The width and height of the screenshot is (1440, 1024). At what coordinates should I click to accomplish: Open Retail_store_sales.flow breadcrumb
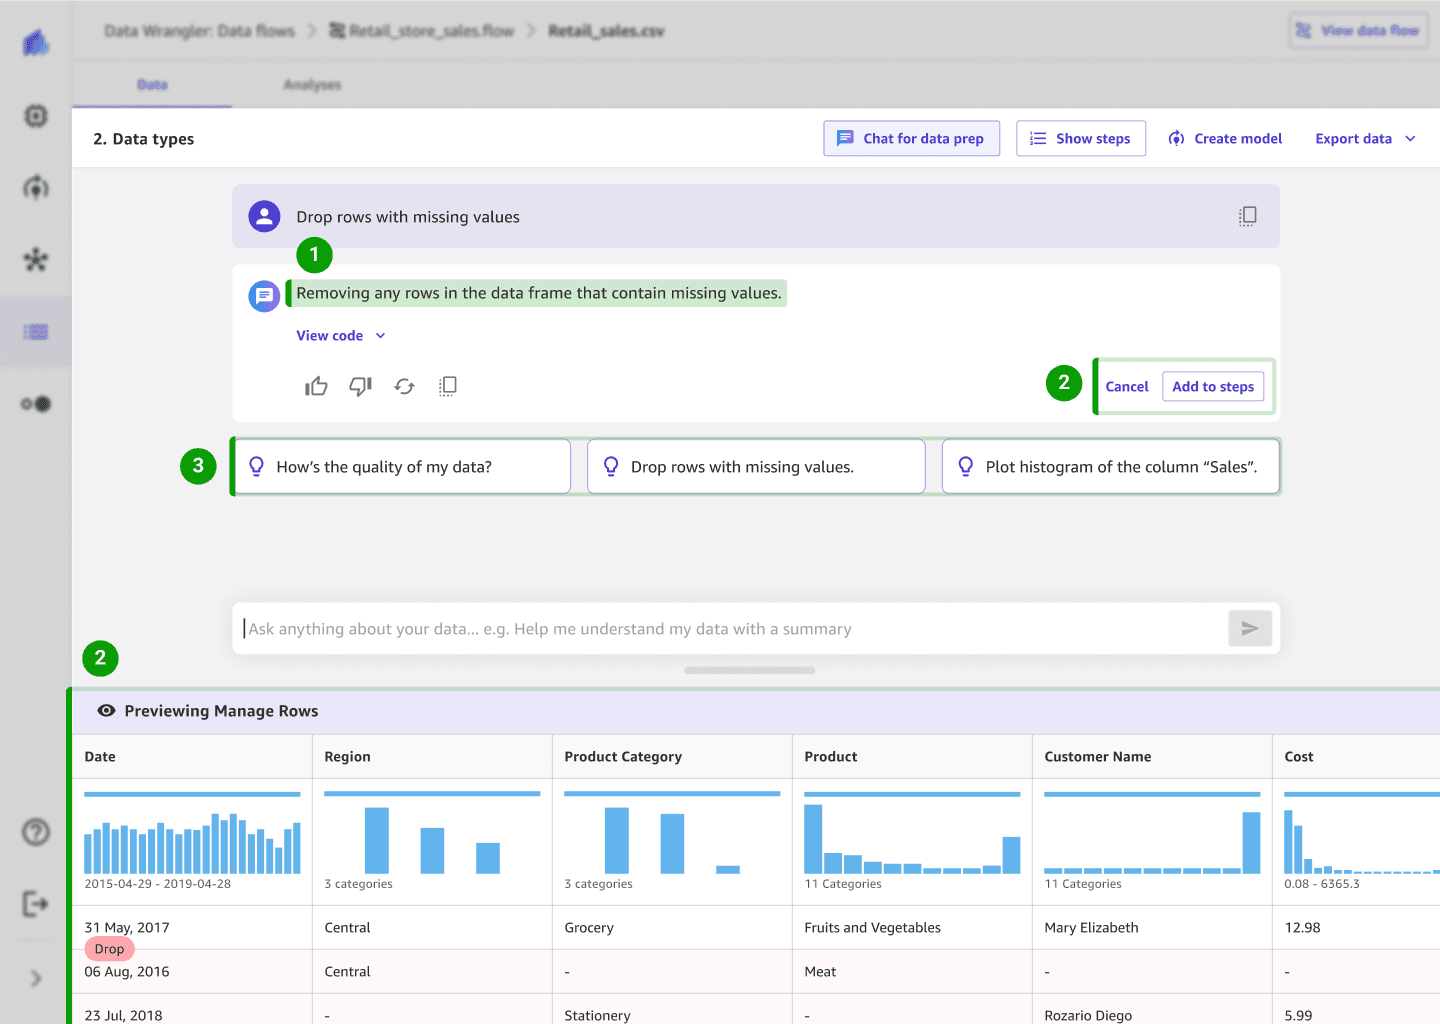pyautogui.click(x=422, y=31)
